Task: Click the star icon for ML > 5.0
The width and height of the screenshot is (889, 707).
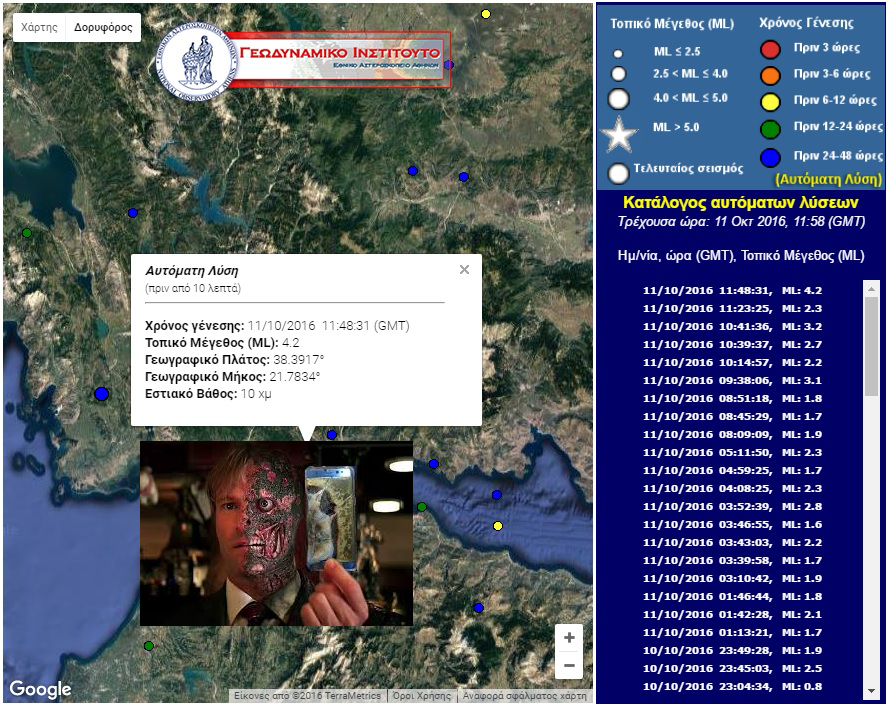Action: click(619, 133)
